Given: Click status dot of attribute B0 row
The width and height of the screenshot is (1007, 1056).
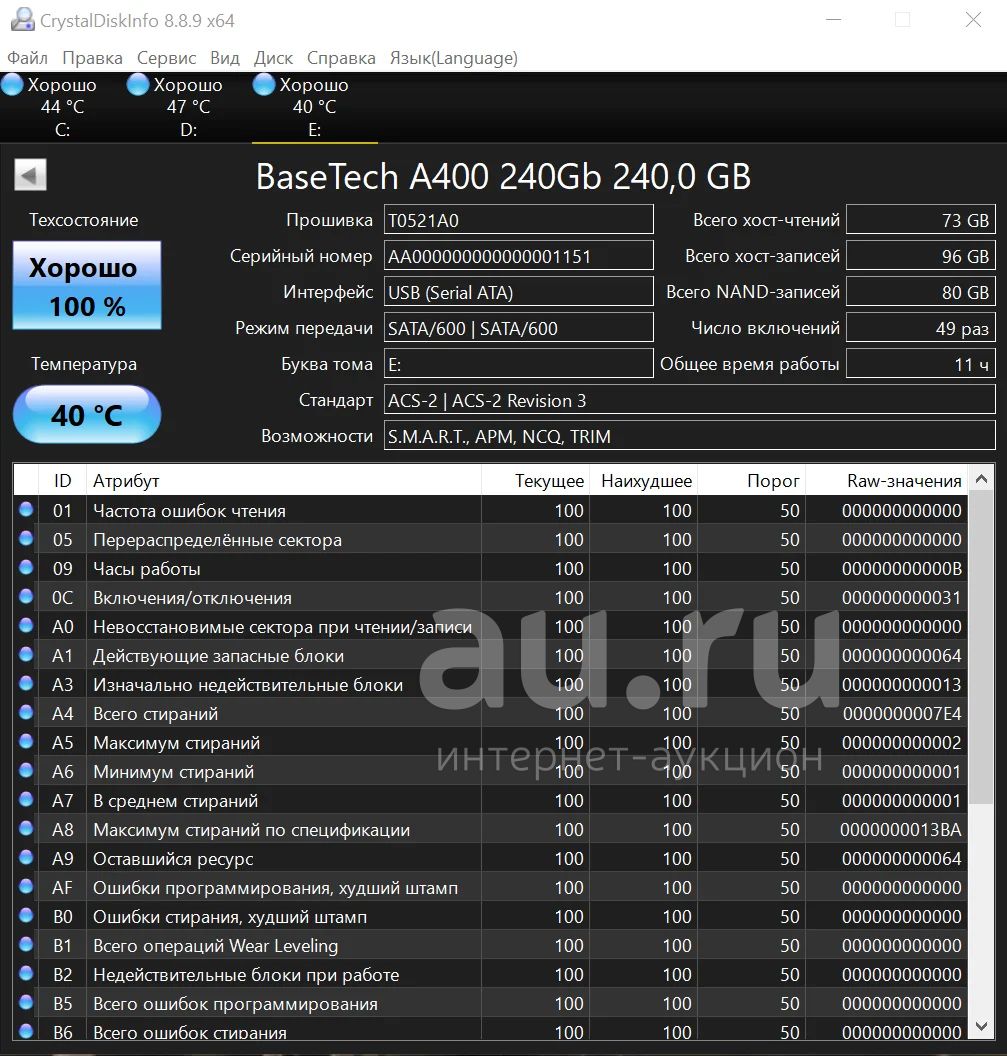Looking at the screenshot, I should (26, 915).
